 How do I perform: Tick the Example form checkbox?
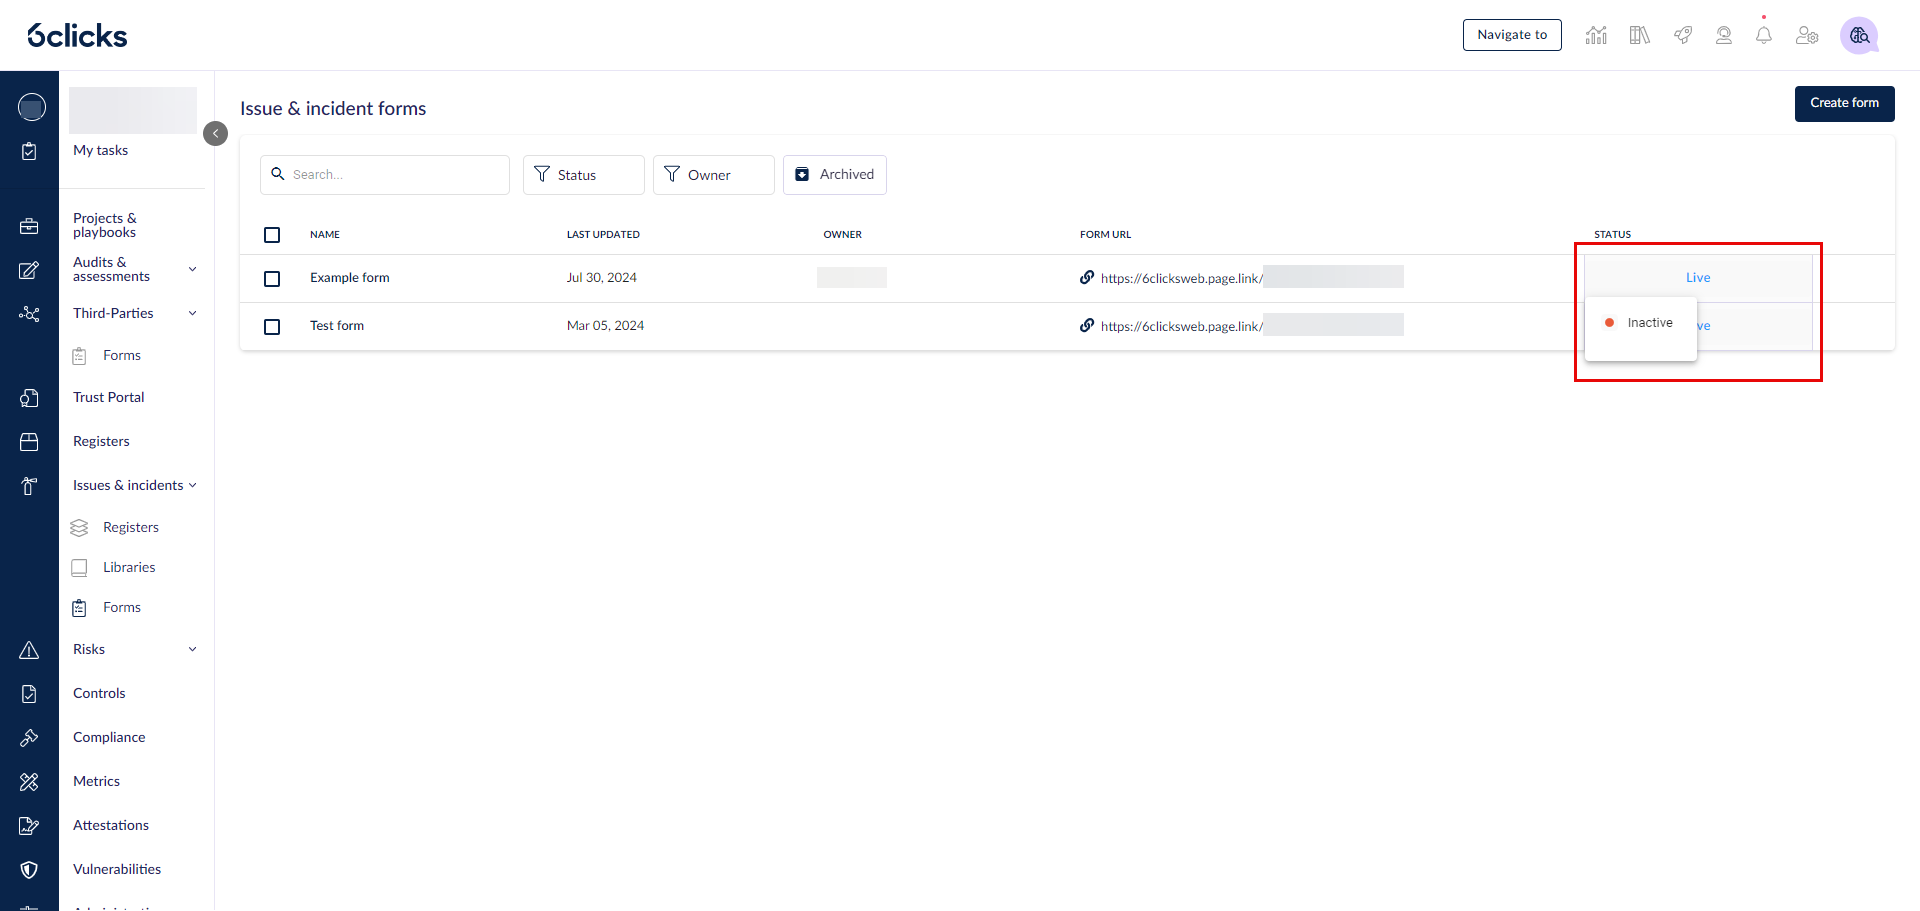click(272, 279)
